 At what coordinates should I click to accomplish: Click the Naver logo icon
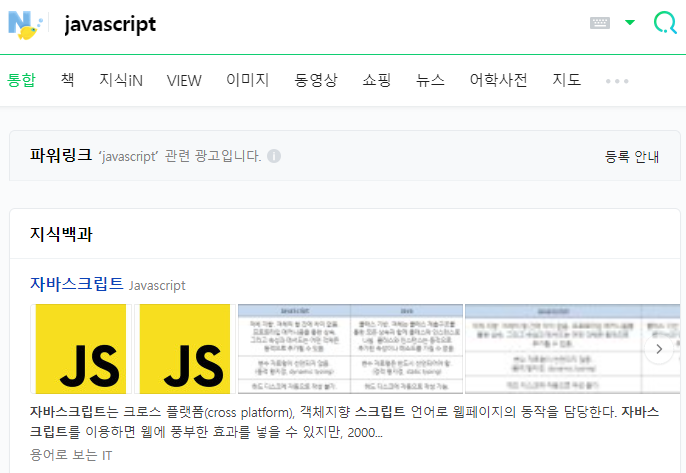pyautogui.click(x=25, y=25)
